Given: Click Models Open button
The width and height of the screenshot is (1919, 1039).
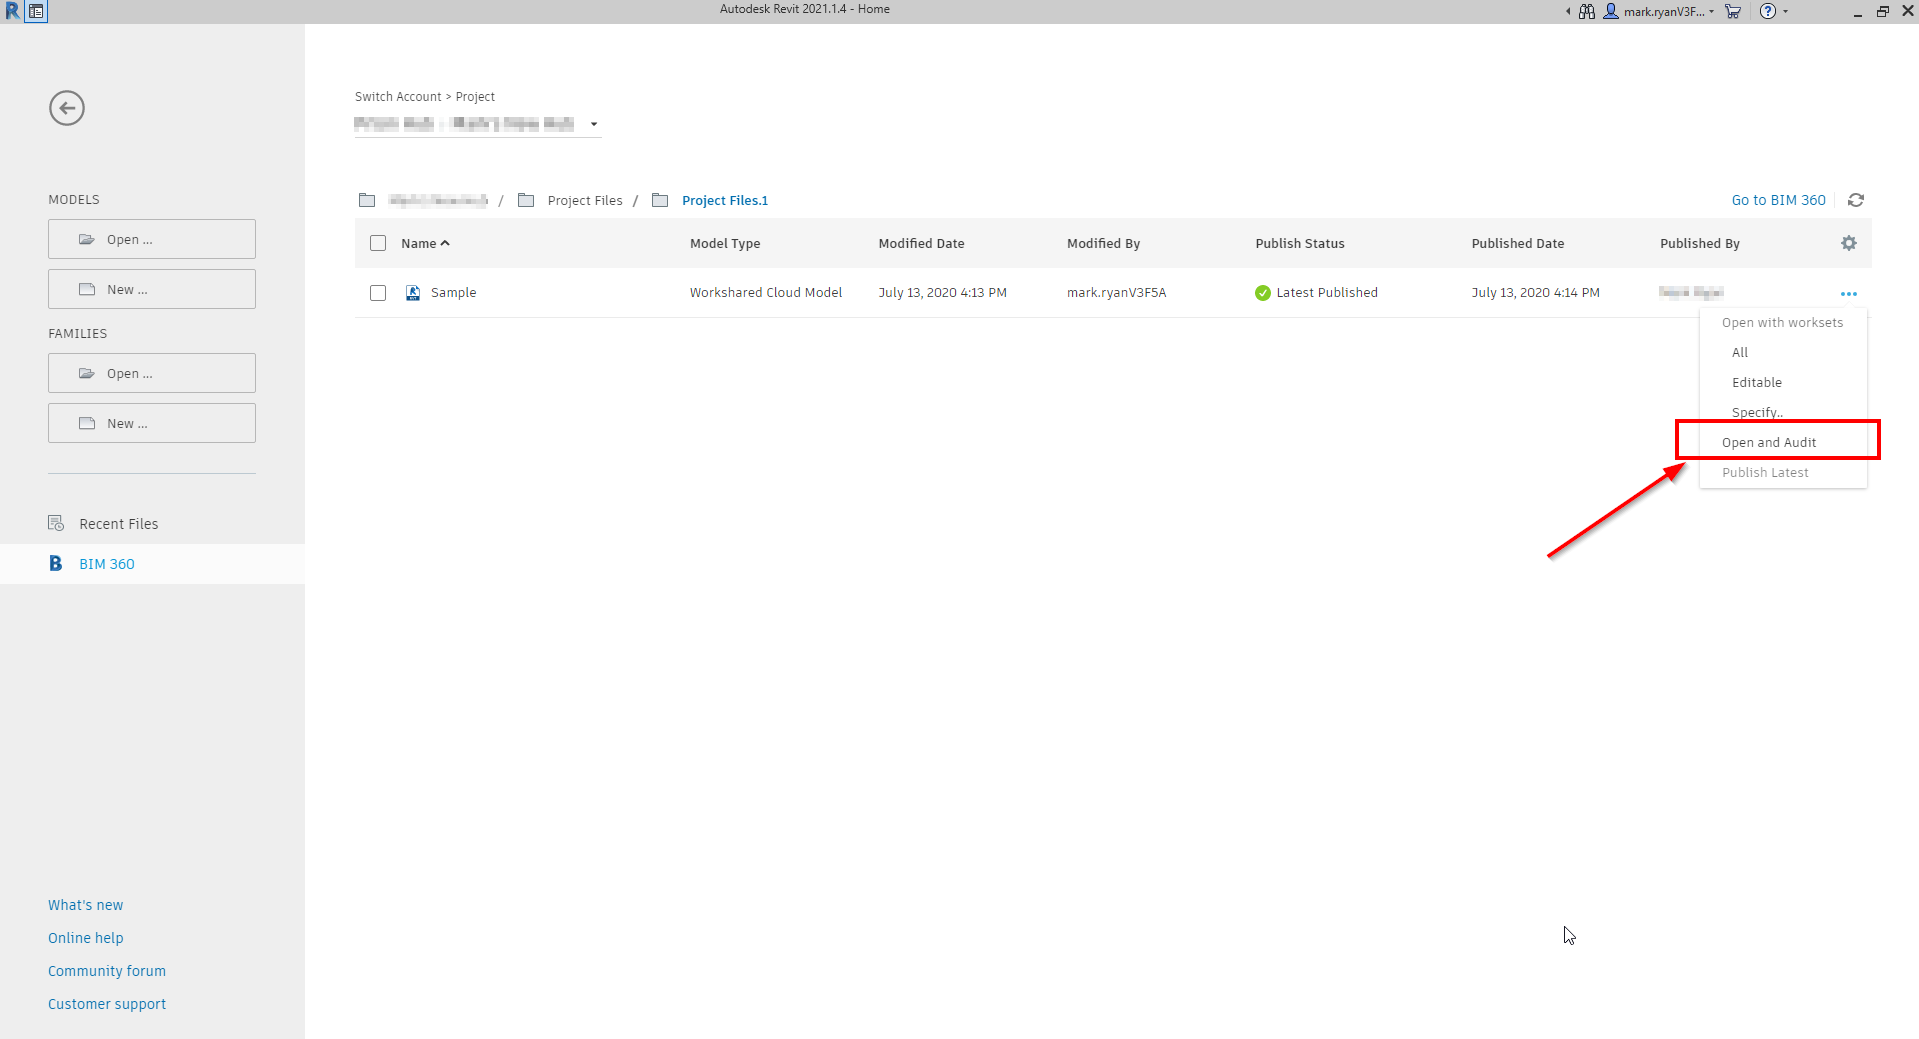Looking at the screenshot, I should pos(152,239).
